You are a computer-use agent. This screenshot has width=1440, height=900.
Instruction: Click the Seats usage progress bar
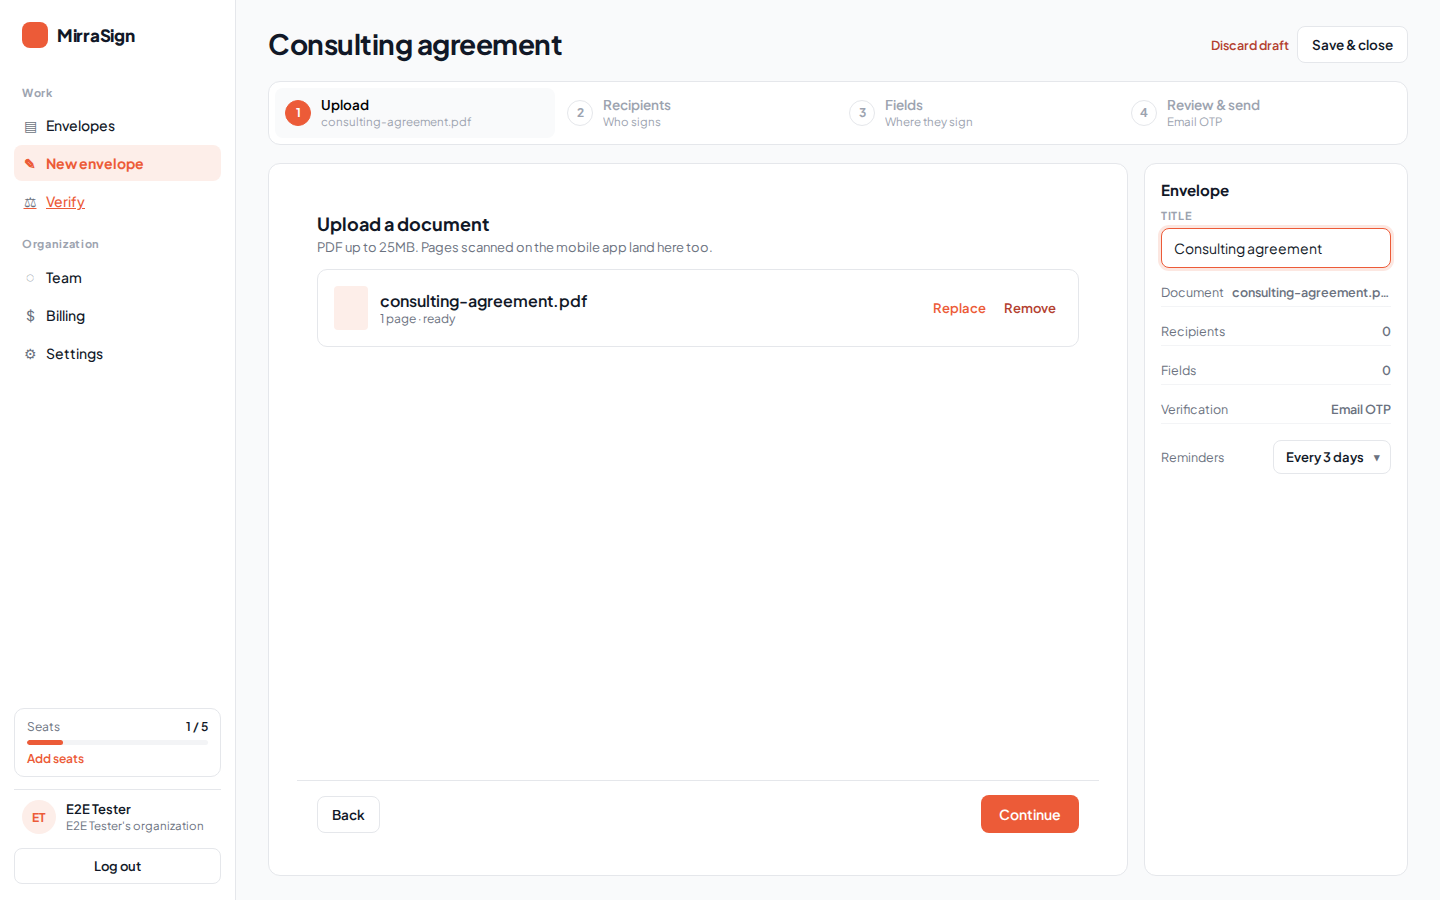coord(117,743)
